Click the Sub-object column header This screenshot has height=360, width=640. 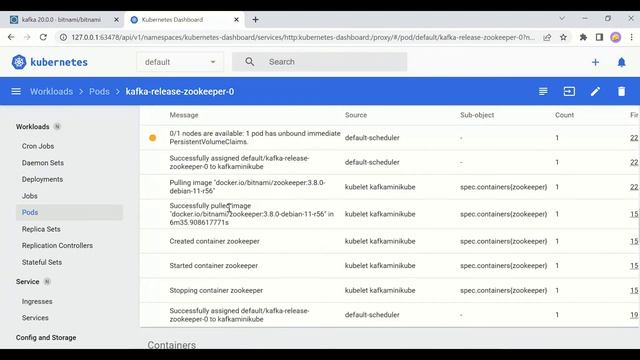click(477, 115)
